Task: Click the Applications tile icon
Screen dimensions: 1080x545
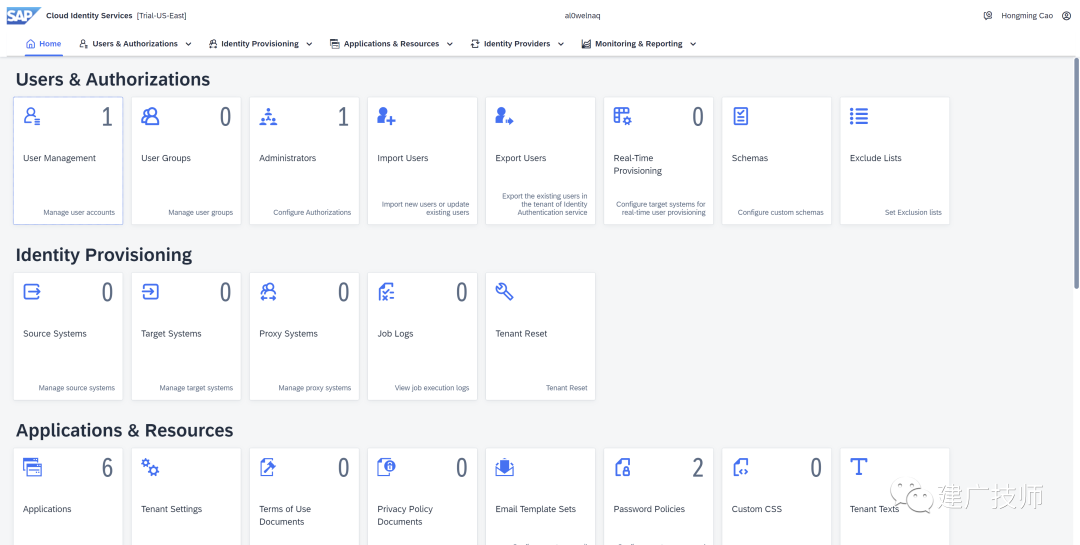Action: click(32, 467)
